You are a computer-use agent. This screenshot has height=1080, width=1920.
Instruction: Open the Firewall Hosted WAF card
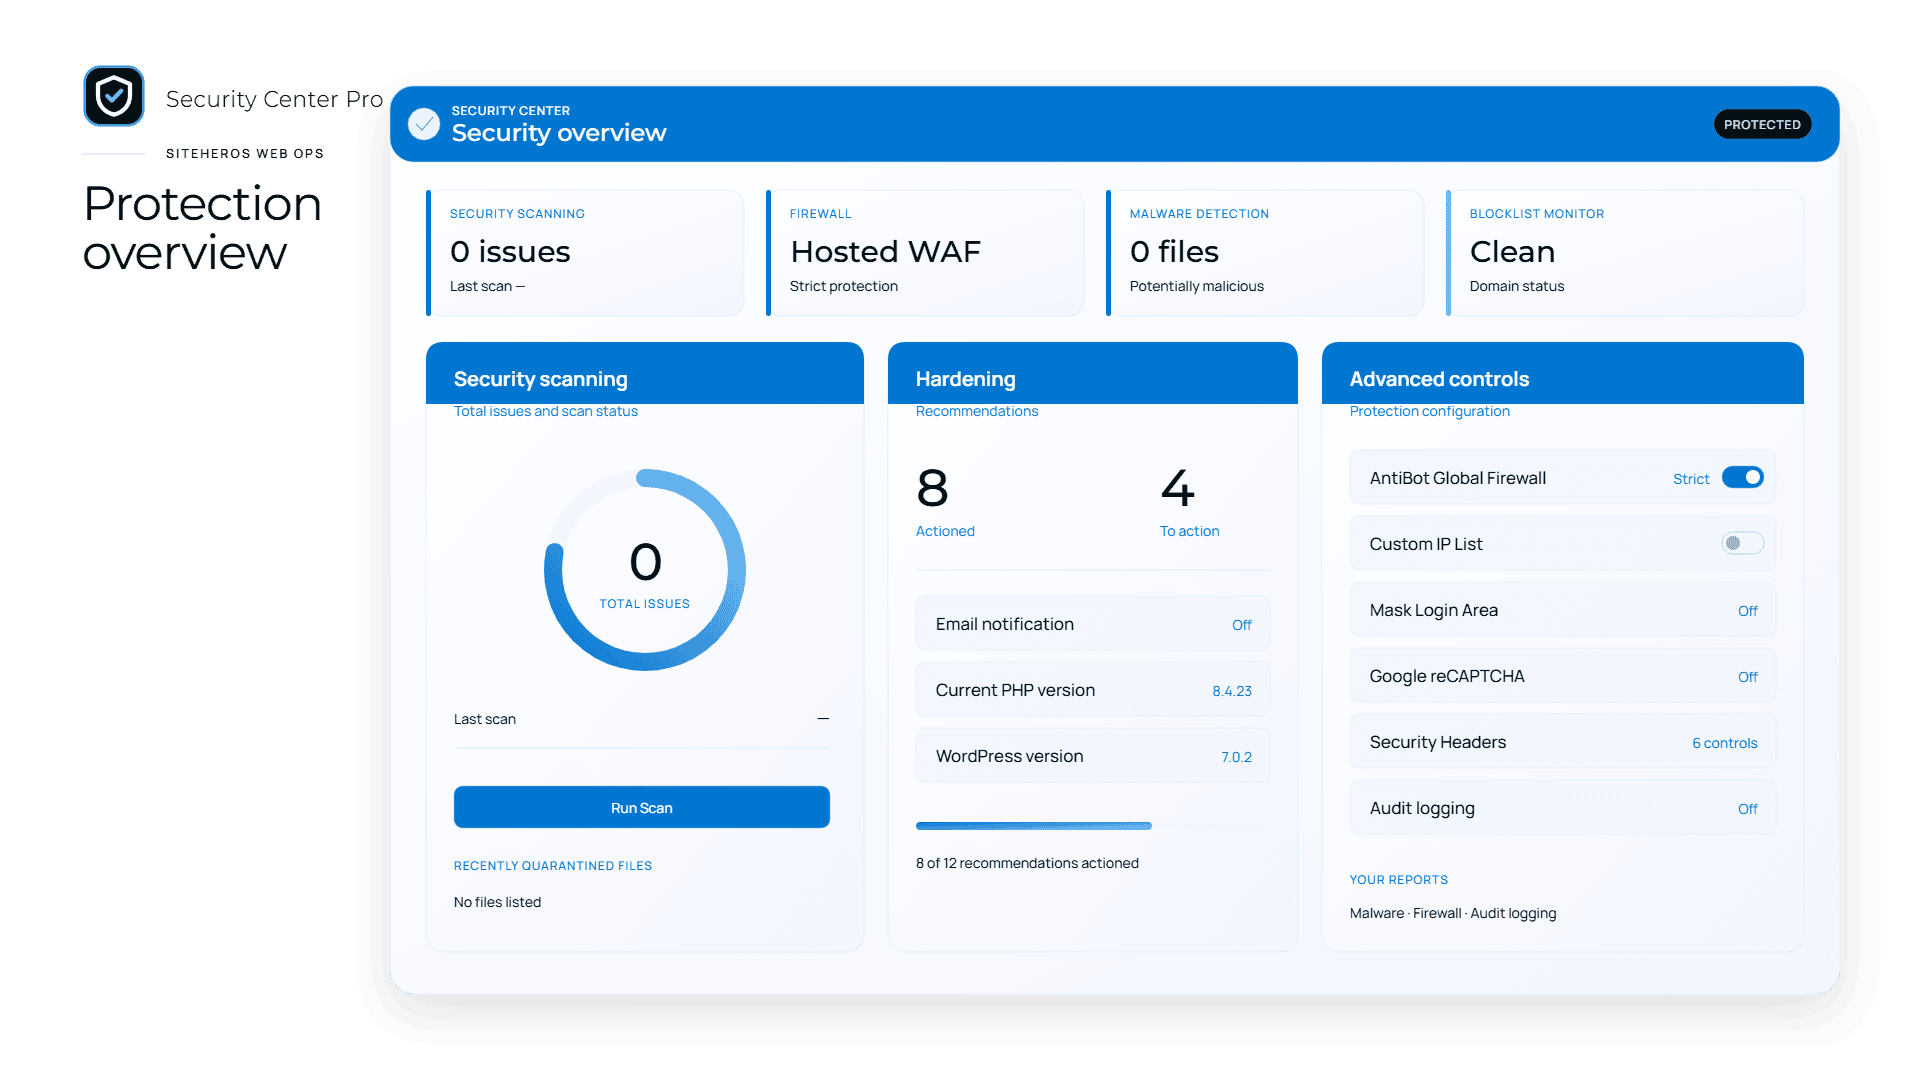point(925,253)
